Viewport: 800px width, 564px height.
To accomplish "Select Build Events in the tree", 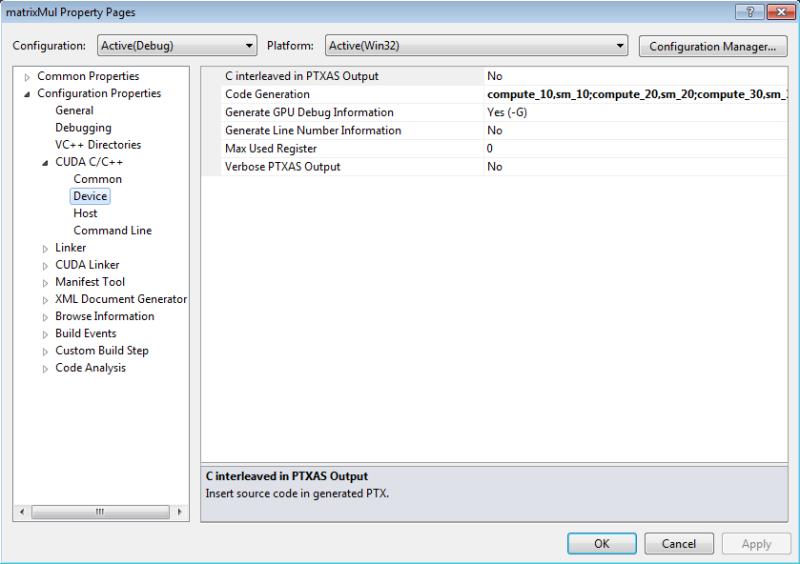I will coord(86,333).
